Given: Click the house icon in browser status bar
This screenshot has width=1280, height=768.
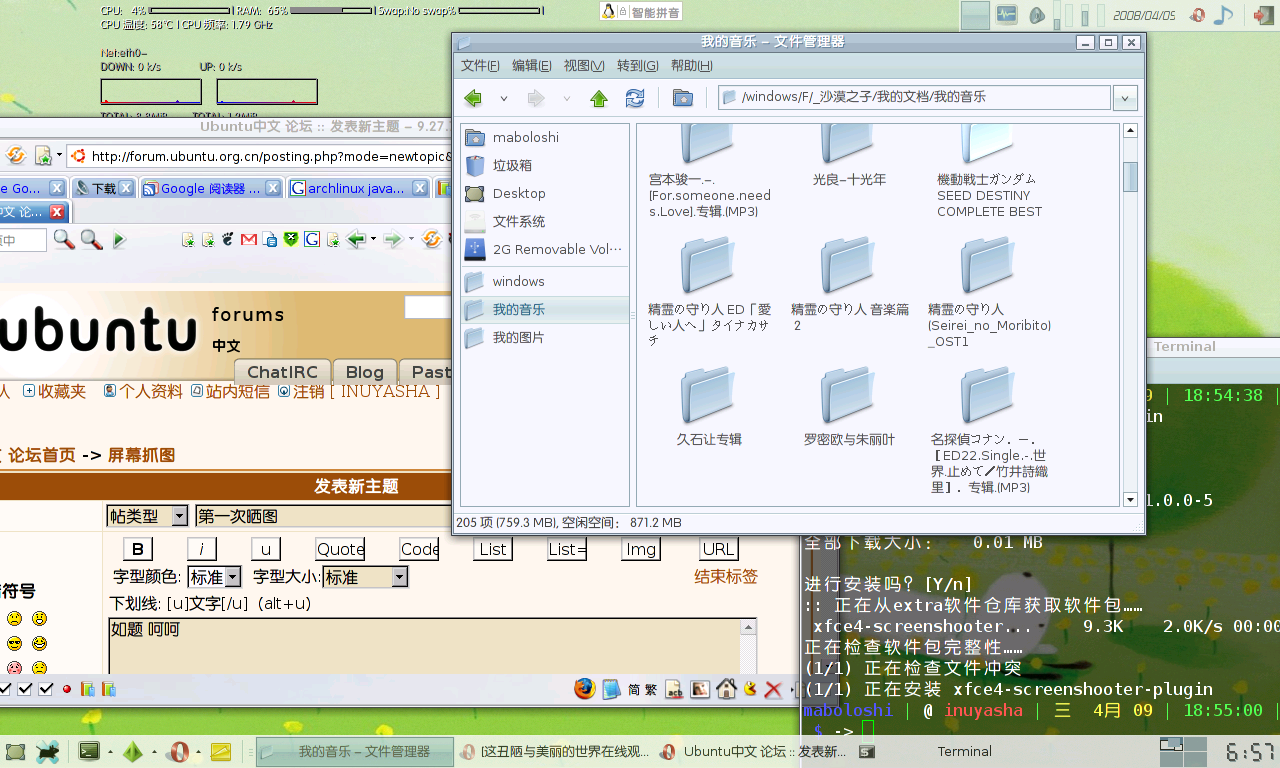Looking at the screenshot, I should [x=727, y=689].
